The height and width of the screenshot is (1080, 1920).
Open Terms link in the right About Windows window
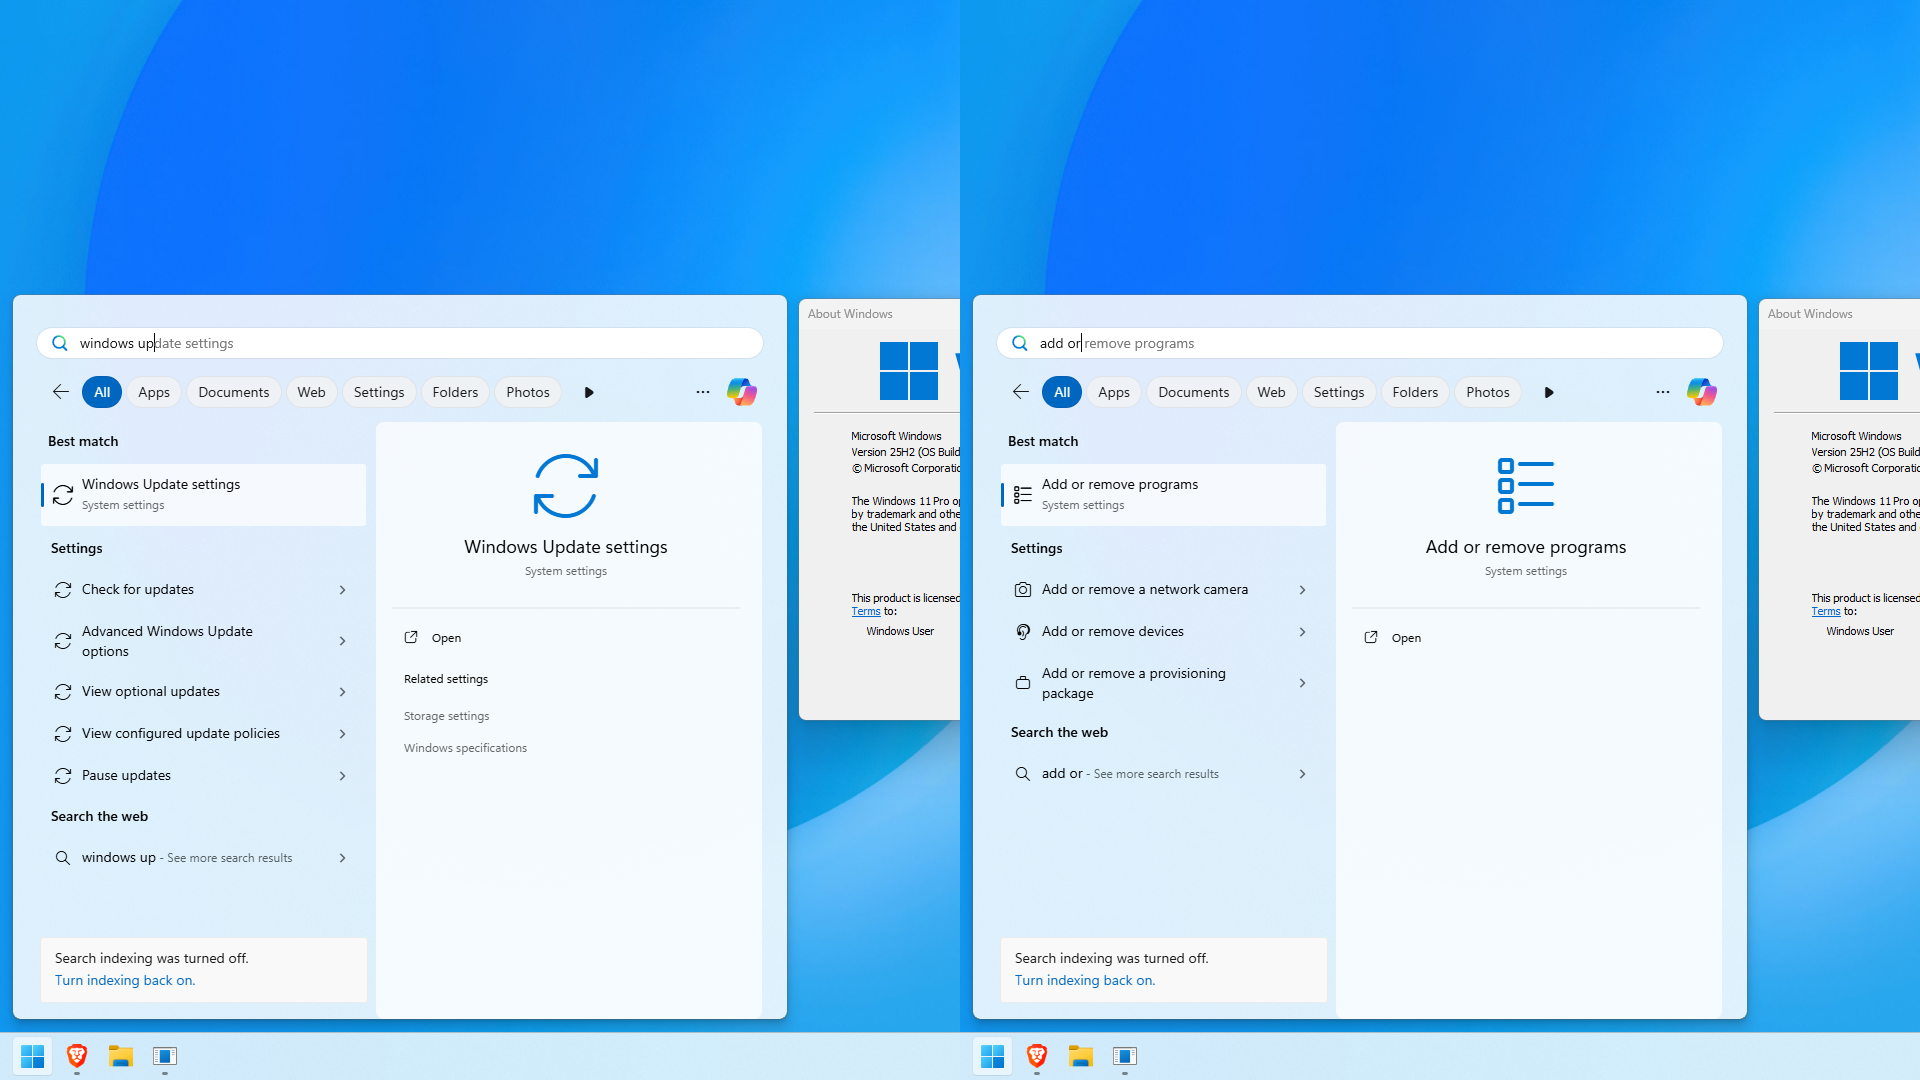(x=1826, y=612)
